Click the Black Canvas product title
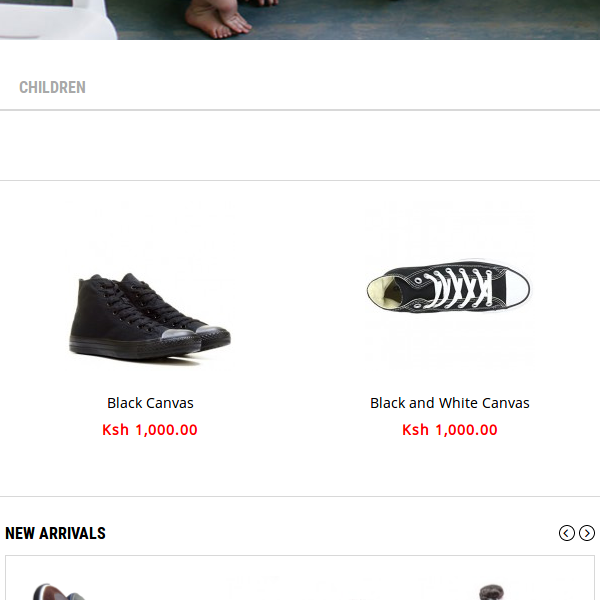The height and width of the screenshot is (600, 600). pyautogui.click(x=150, y=403)
